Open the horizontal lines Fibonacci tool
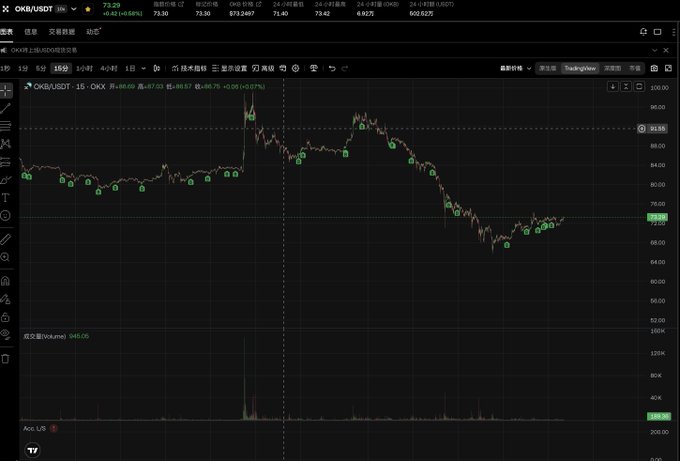The height and width of the screenshot is (461, 680). [x=6, y=126]
